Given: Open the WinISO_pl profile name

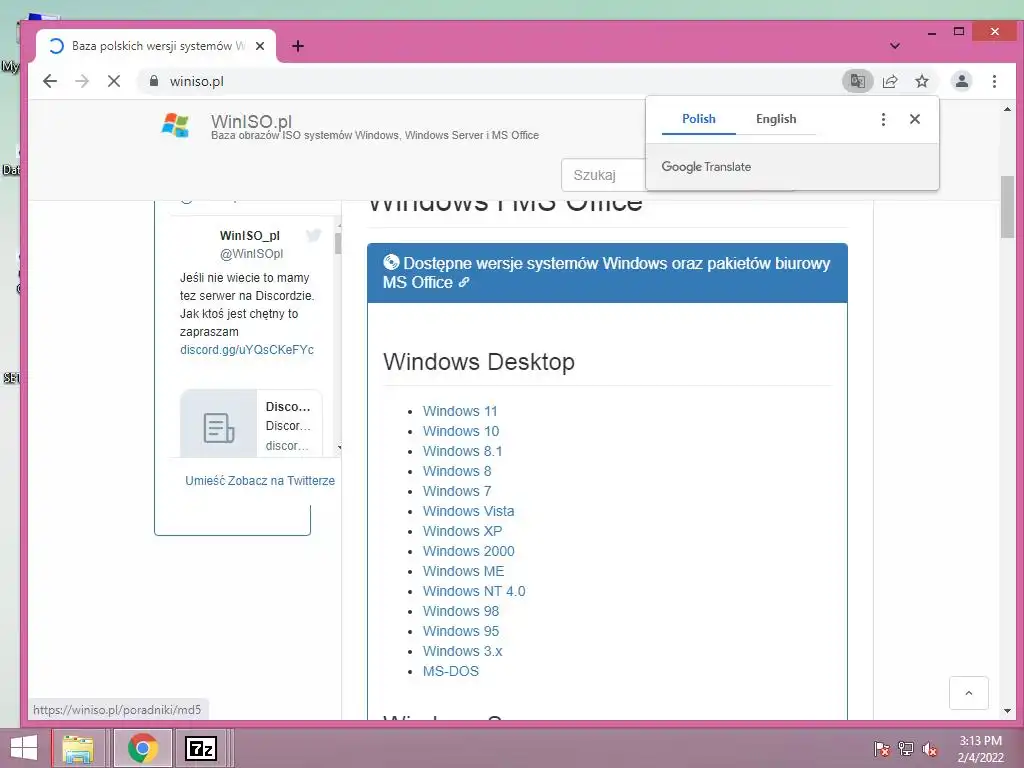Looking at the screenshot, I should point(249,235).
